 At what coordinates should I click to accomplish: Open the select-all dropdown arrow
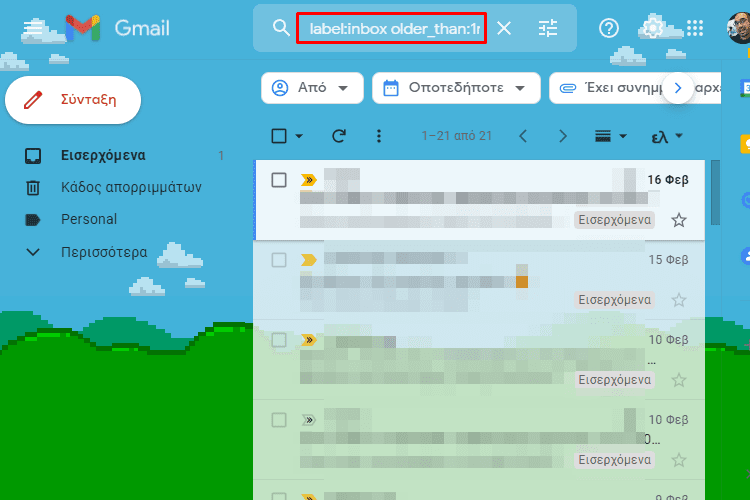click(x=299, y=136)
